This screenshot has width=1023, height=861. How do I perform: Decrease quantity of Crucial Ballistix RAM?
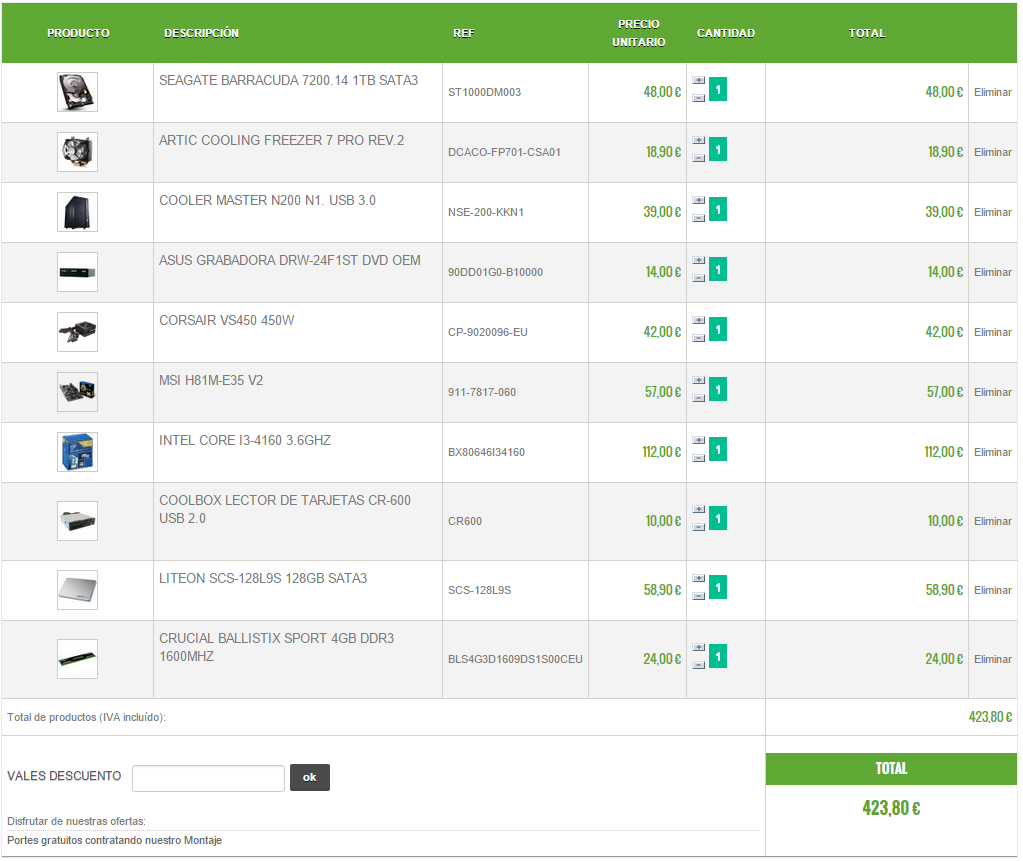(699, 665)
